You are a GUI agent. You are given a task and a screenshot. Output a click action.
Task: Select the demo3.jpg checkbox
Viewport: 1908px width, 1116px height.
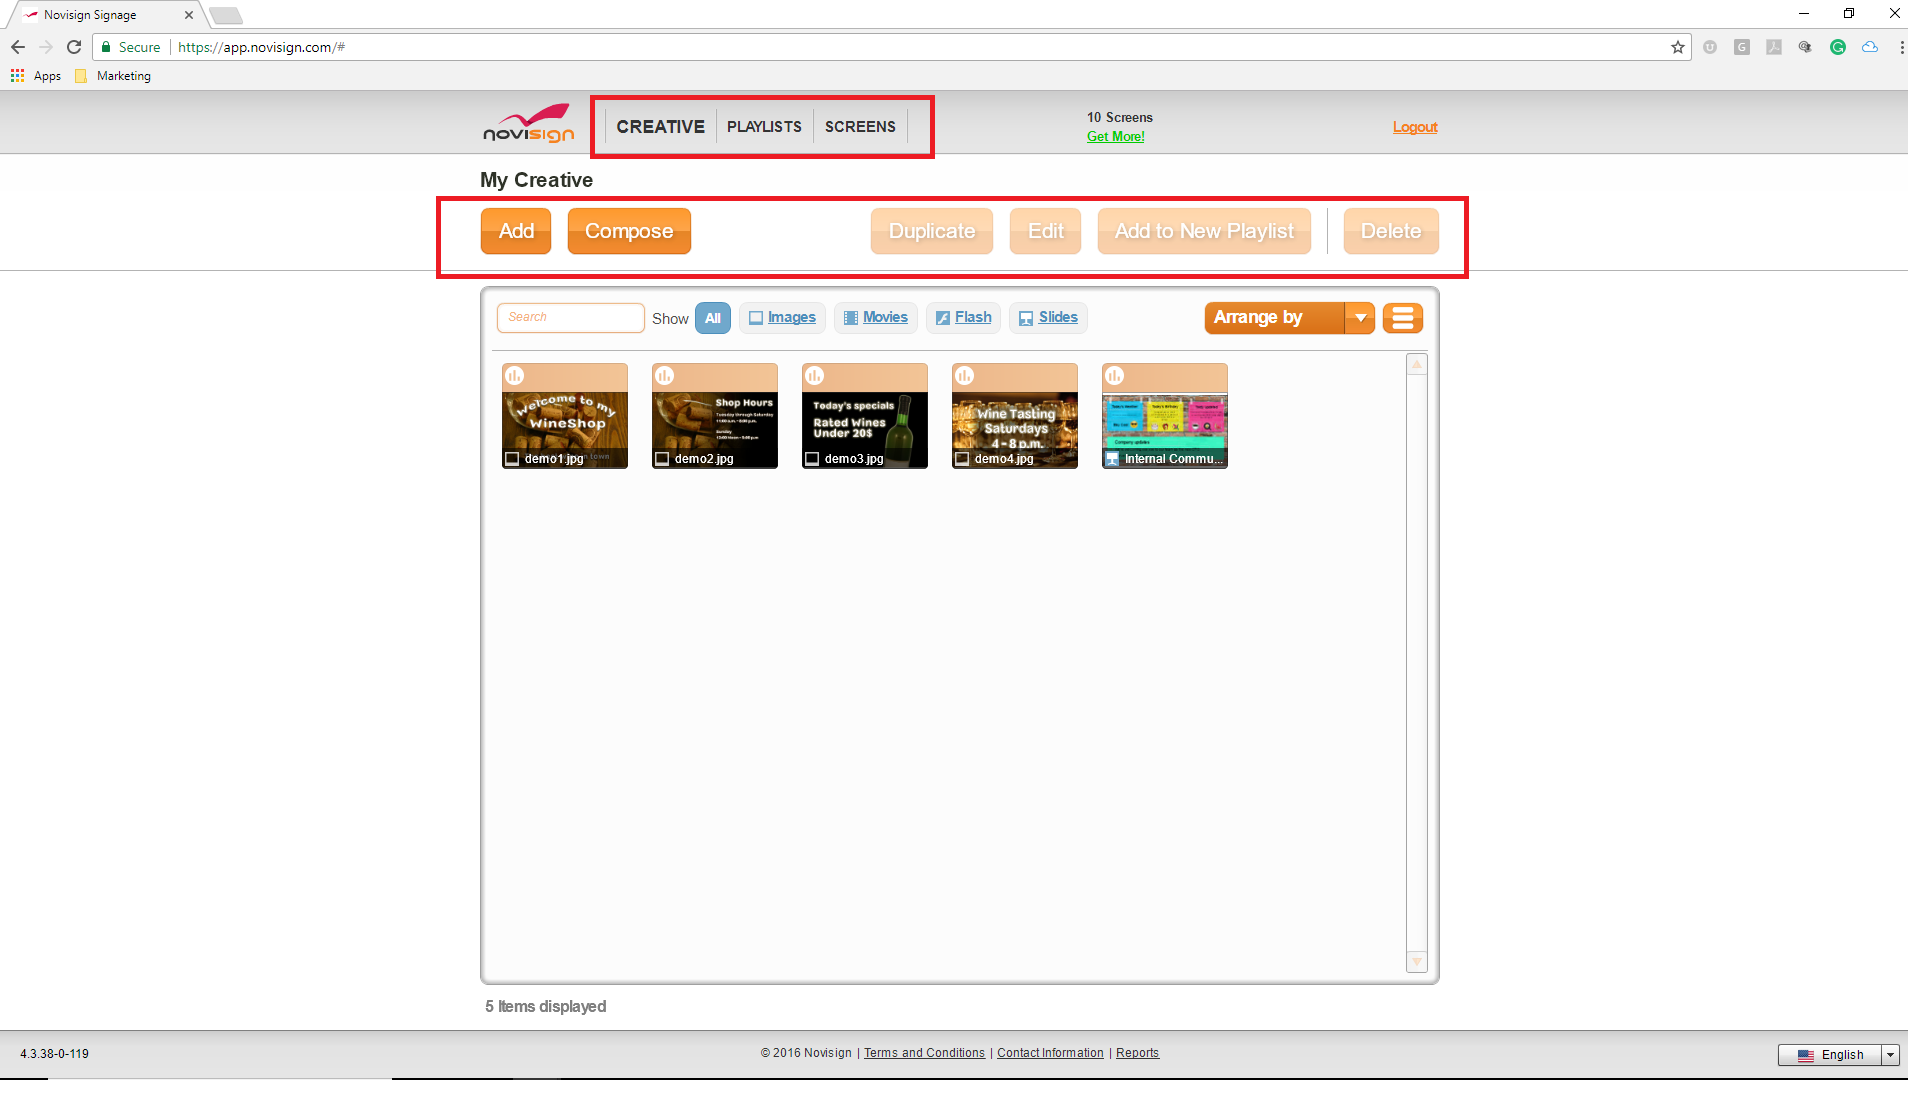click(812, 459)
